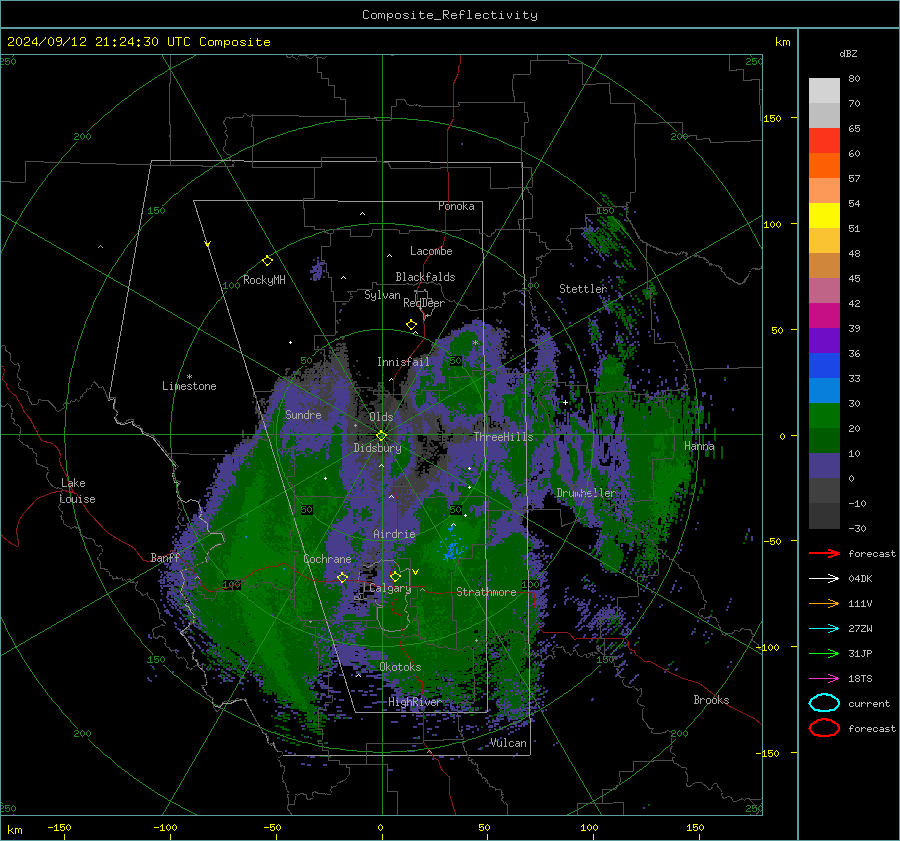Click the Limestone label
This screenshot has height=841, width=900.
pyautogui.click(x=189, y=386)
